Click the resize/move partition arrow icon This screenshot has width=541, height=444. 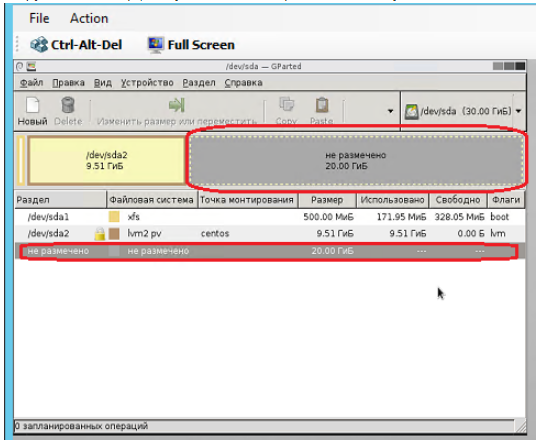click(177, 105)
